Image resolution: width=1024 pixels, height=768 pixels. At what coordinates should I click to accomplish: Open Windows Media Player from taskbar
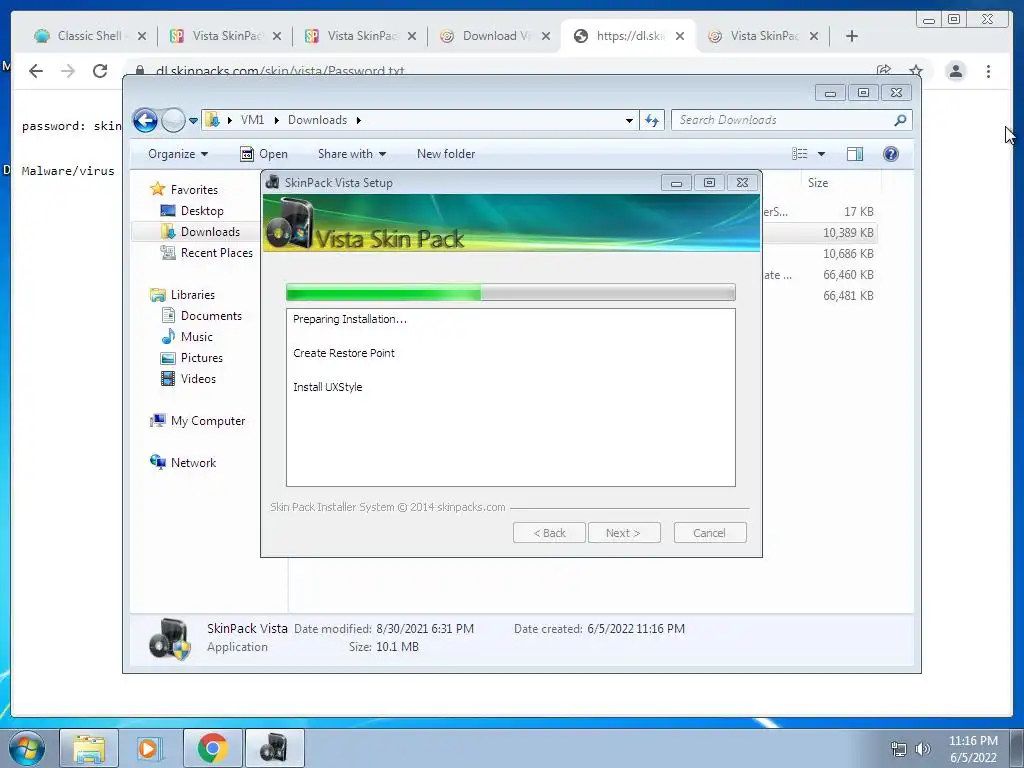(x=149, y=748)
